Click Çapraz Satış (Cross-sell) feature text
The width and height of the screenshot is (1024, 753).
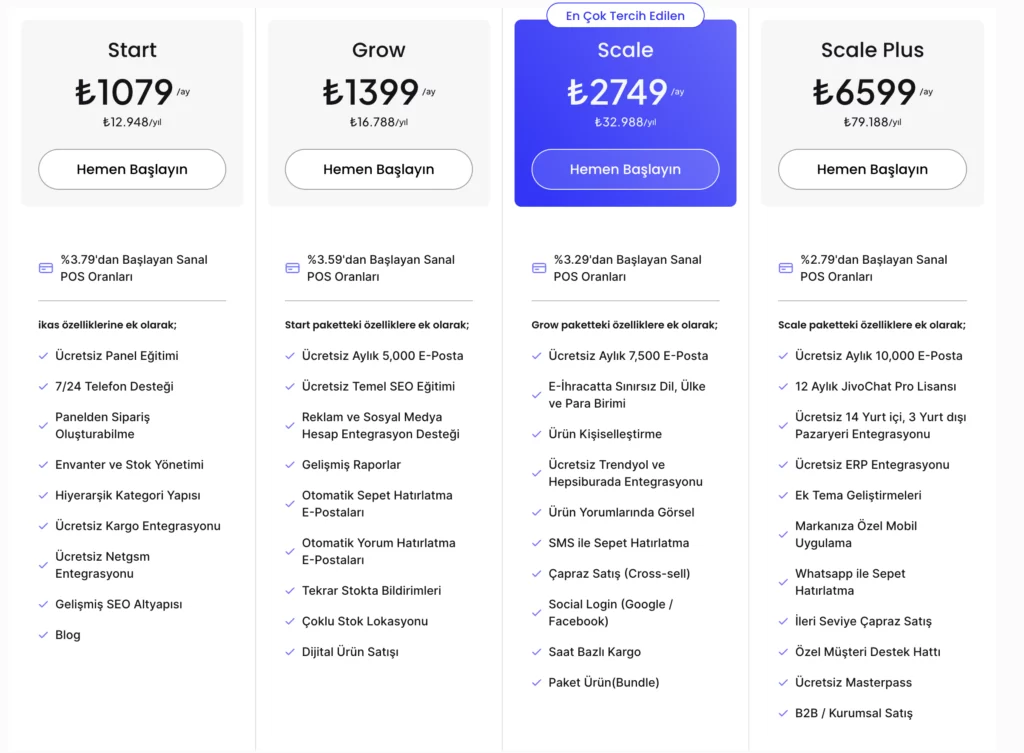tap(619, 573)
